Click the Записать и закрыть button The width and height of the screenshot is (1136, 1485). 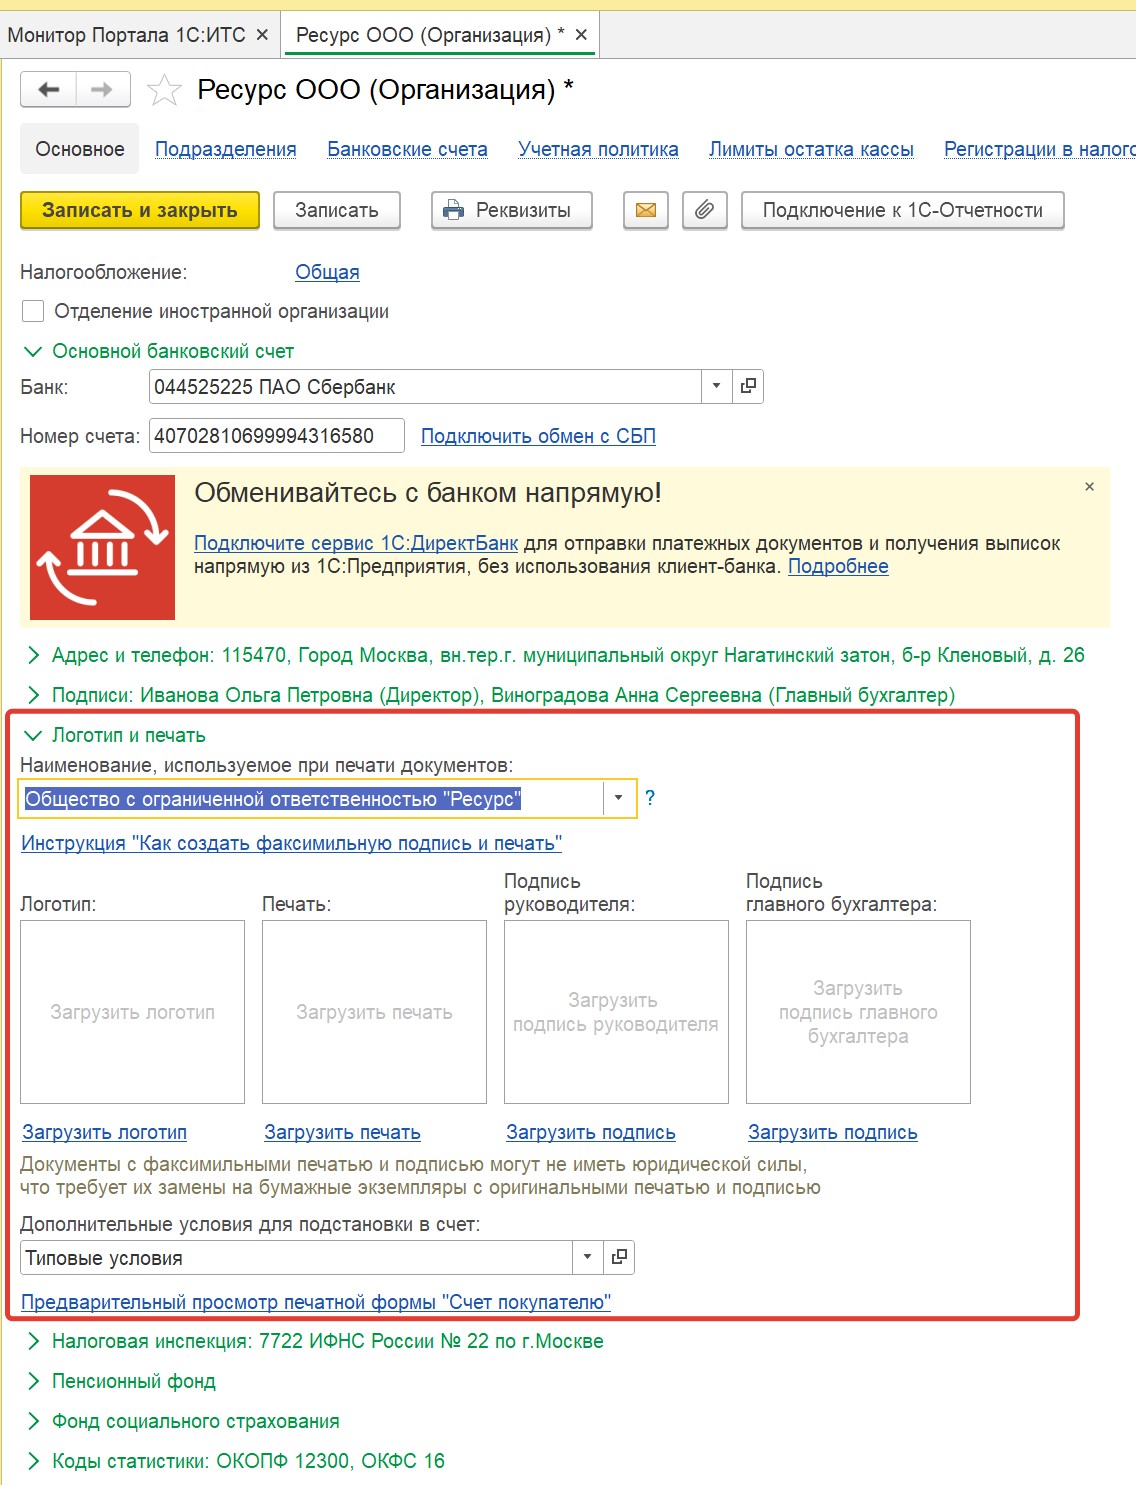tap(140, 210)
